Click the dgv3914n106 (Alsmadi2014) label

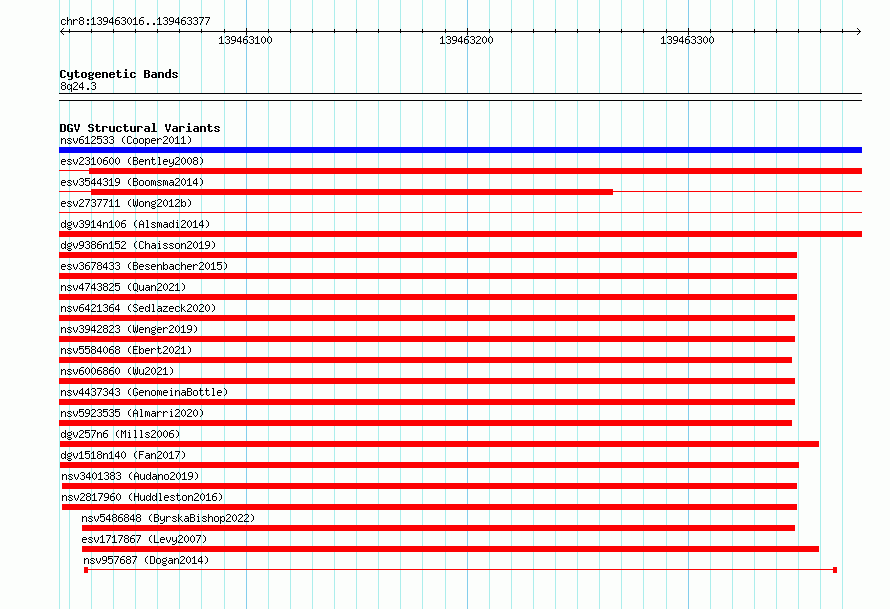pyautogui.click(x=135, y=224)
